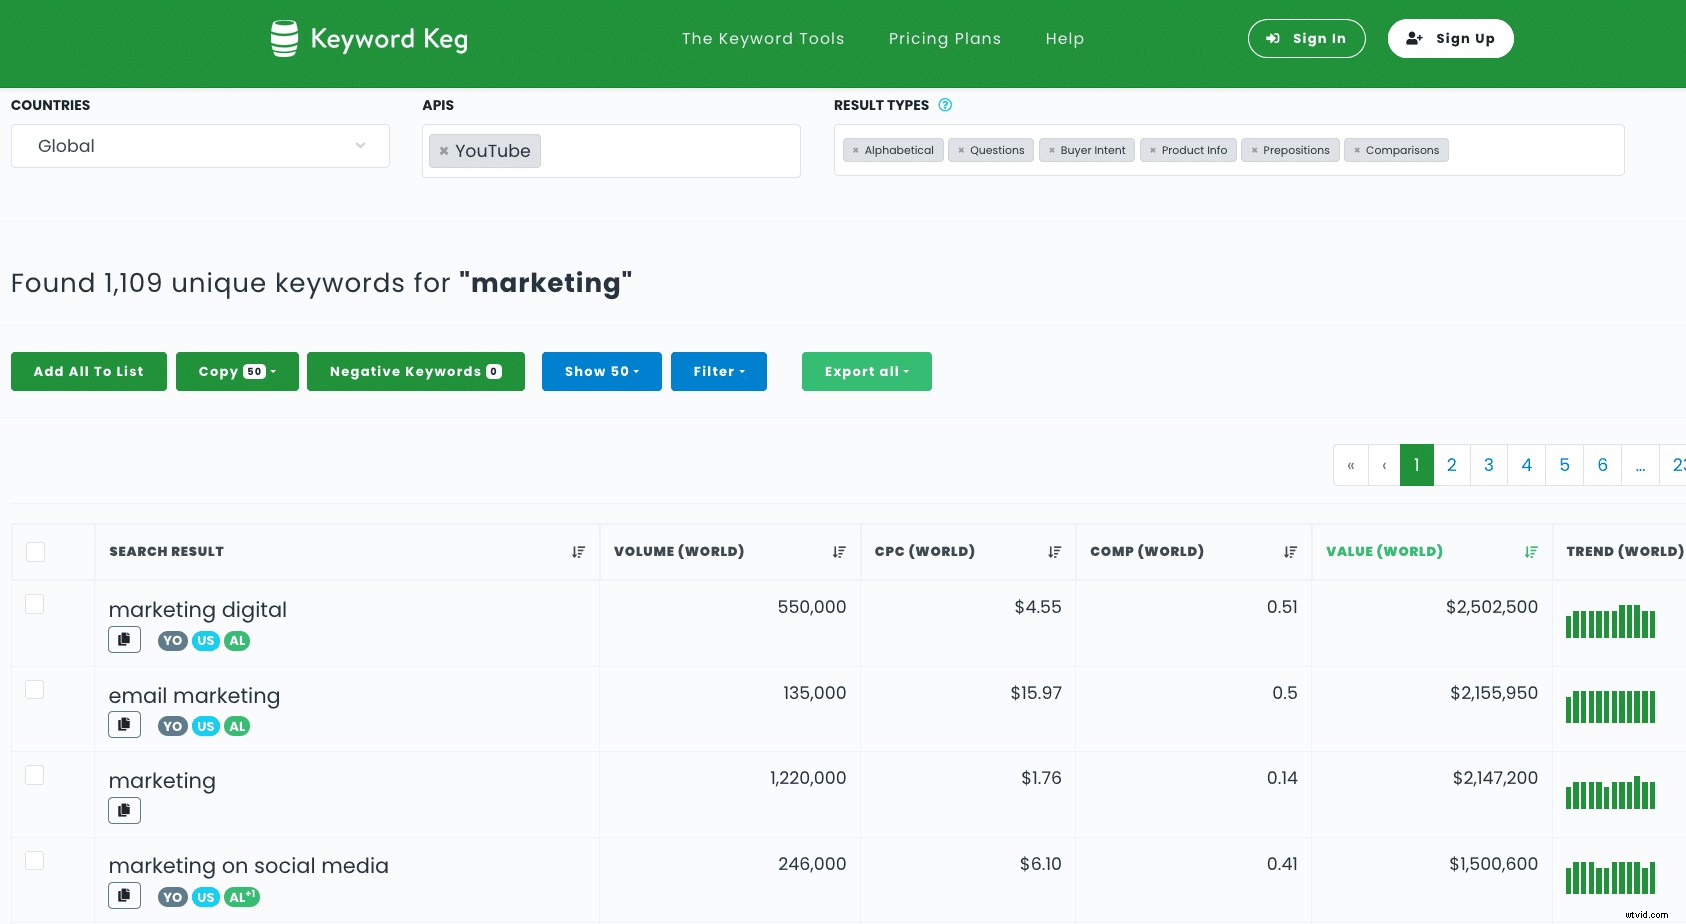Click the Export all button
The height and width of the screenshot is (924, 1686).
[x=866, y=371]
